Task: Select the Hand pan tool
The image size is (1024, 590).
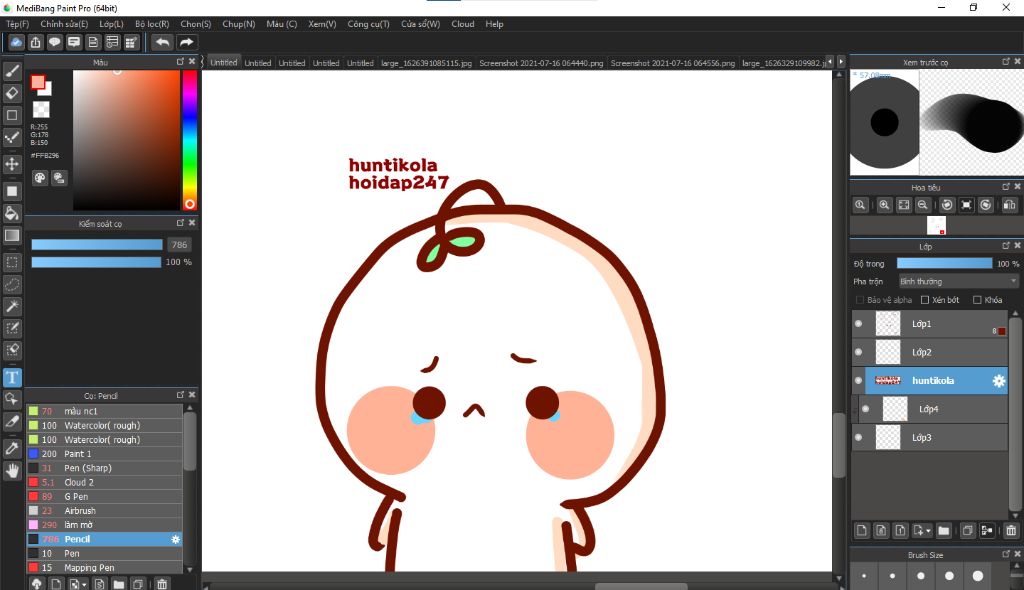Action: click(x=12, y=470)
